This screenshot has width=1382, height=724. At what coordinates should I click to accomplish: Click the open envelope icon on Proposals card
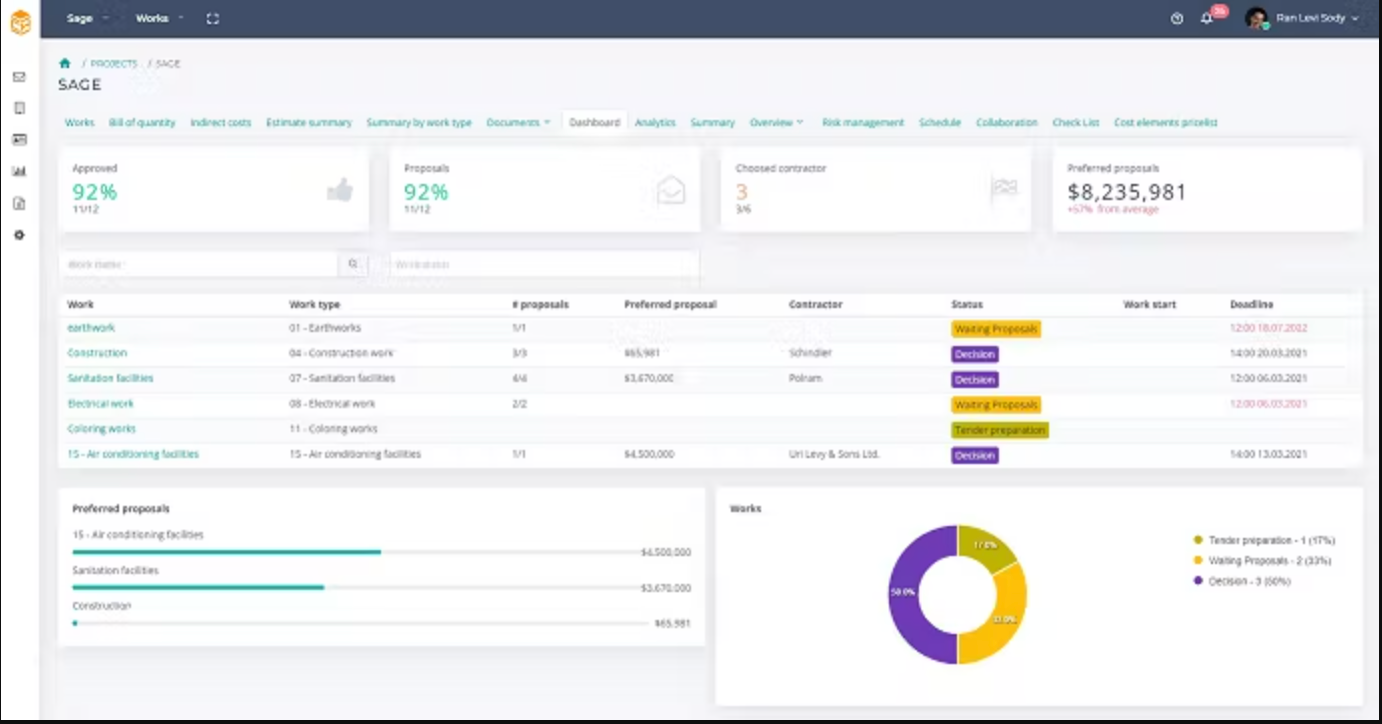[671, 190]
